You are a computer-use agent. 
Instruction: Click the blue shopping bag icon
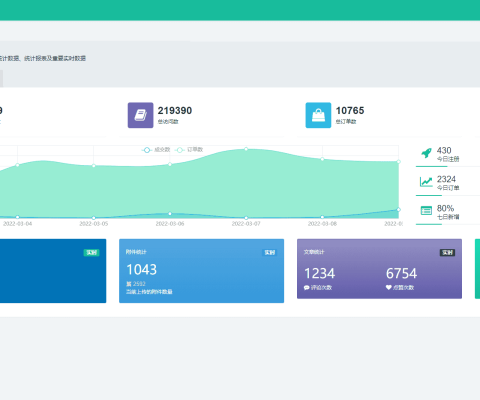coord(318,115)
